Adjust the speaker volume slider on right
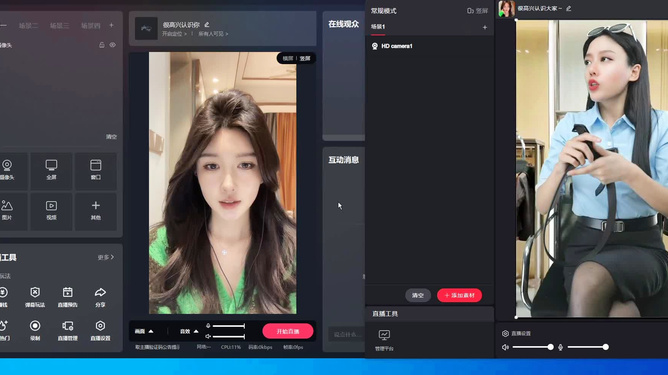This screenshot has height=375, width=668. pos(533,347)
